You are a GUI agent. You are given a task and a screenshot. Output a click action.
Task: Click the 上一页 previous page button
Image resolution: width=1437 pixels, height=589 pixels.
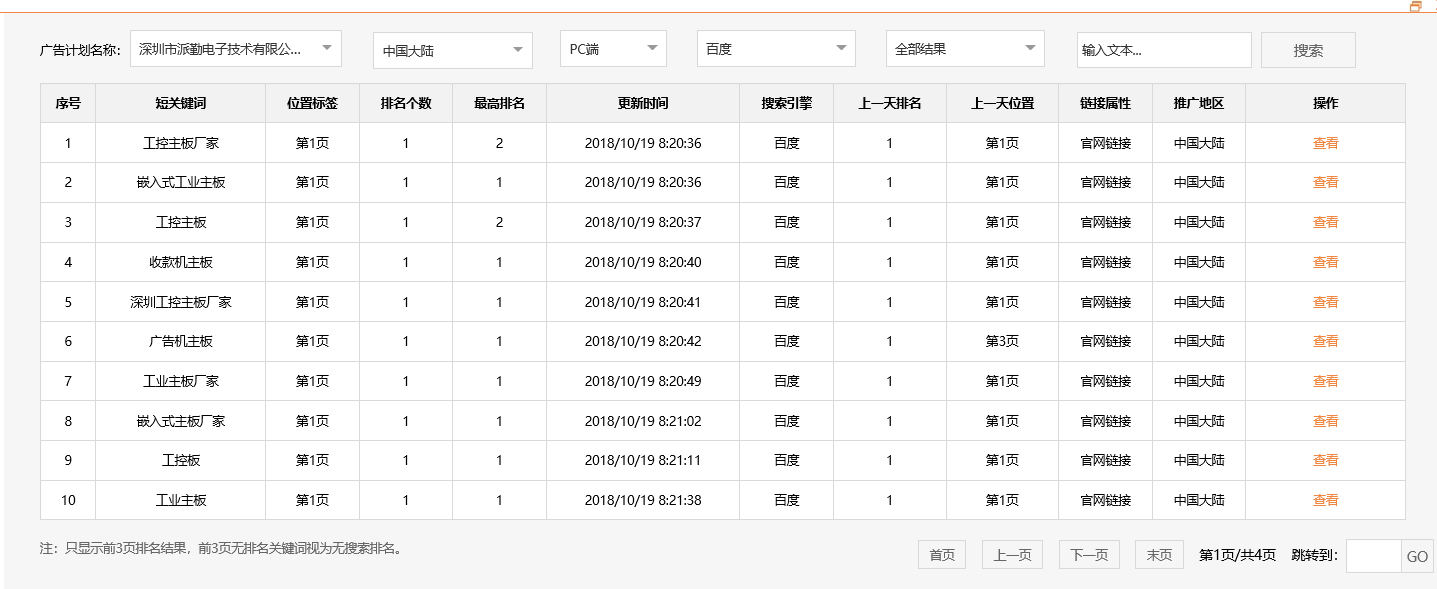pyautogui.click(x=1011, y=554)
